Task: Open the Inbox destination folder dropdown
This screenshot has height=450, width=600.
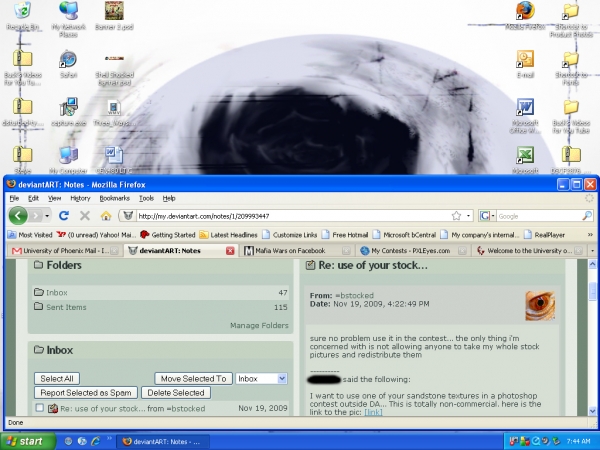Action: click(x=261, y=378)
